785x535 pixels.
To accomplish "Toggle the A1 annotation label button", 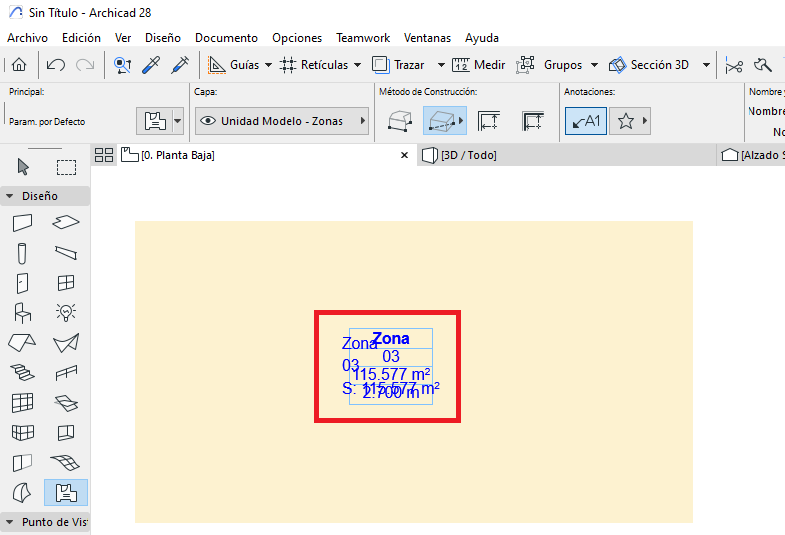I will click(x=585, y=121).
